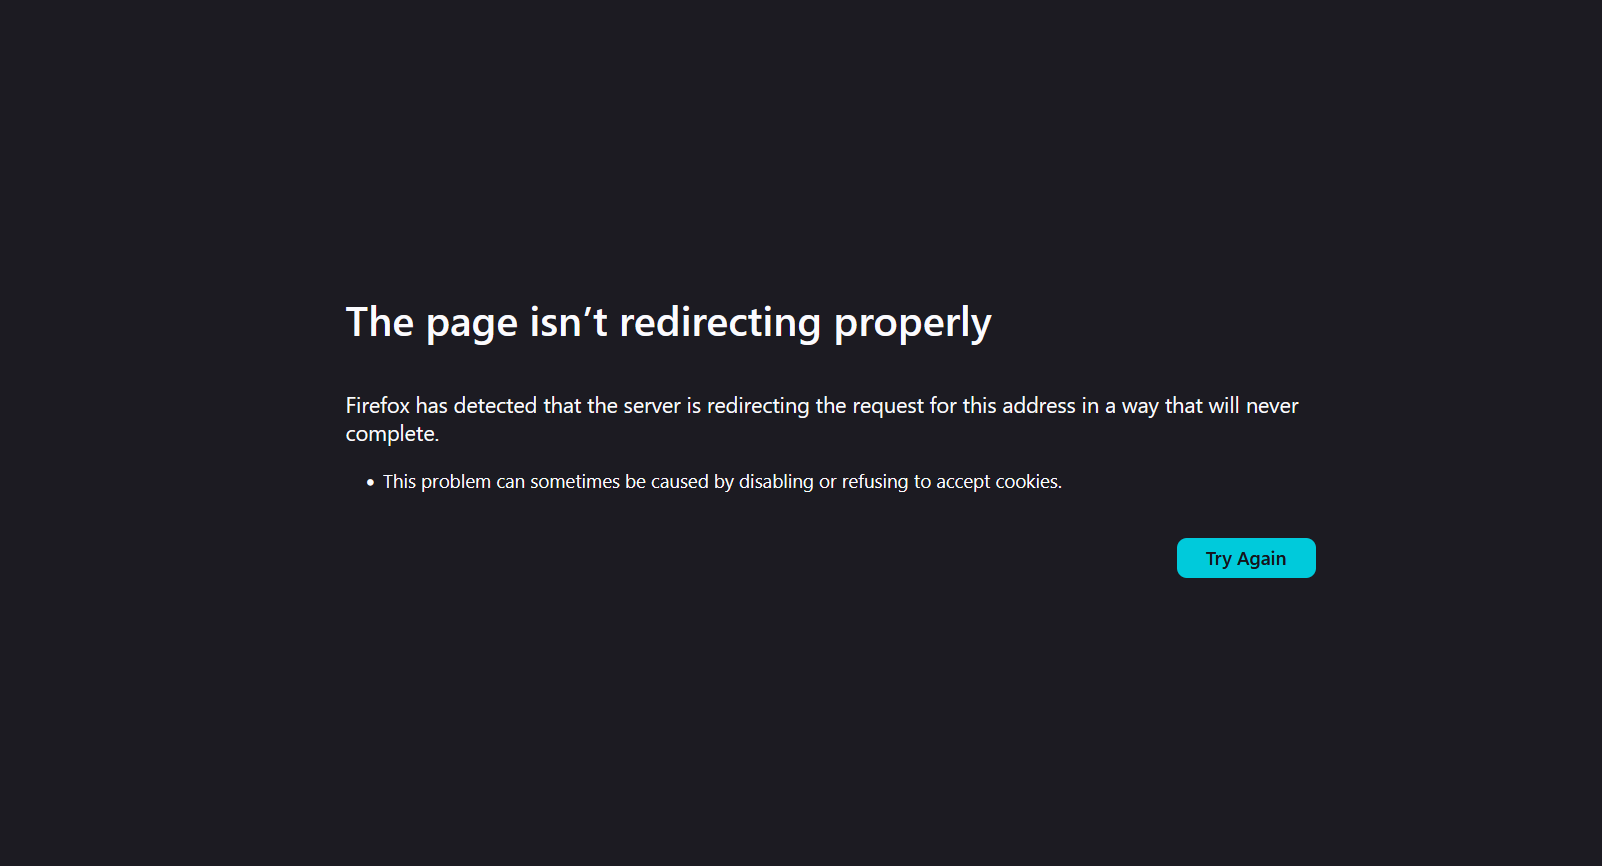Click the word "This" starting the bullet item
1602x866 pixels.
pyautogui.click(x=399, y=482)
